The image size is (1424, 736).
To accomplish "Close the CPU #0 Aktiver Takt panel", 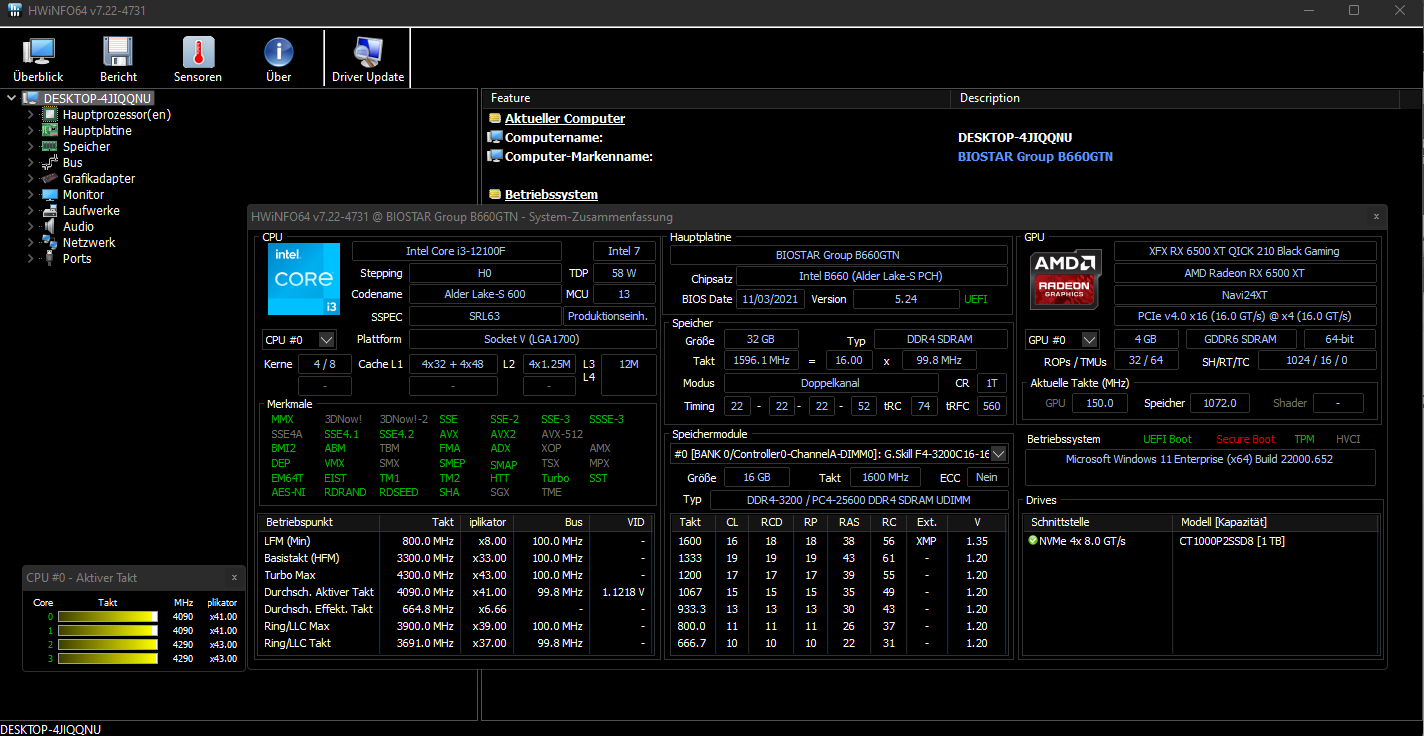I will (x=234, y=577).
